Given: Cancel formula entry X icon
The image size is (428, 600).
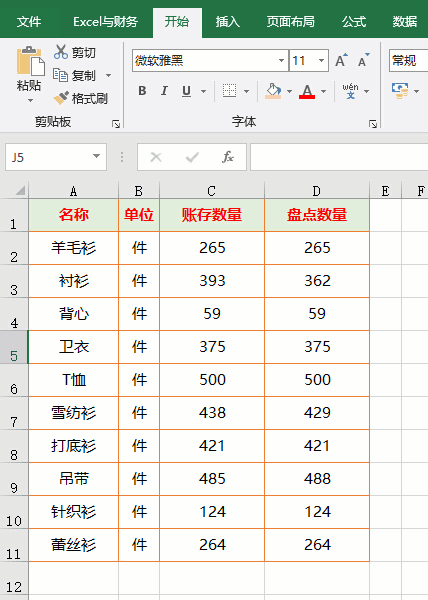Looking at the screenshot, I should tap(156, 157).
